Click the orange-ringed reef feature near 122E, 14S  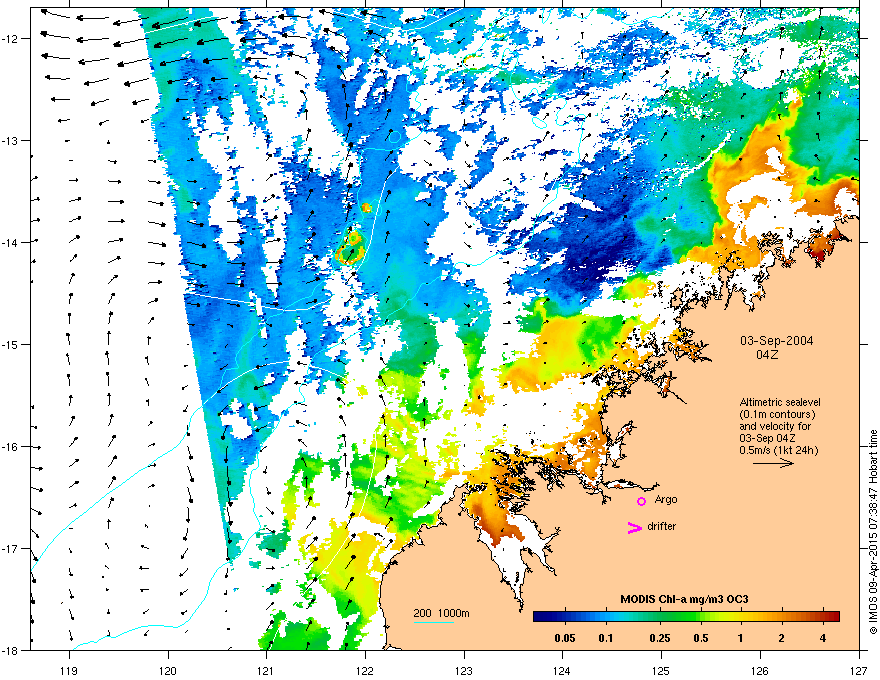(x=350, y=247)
